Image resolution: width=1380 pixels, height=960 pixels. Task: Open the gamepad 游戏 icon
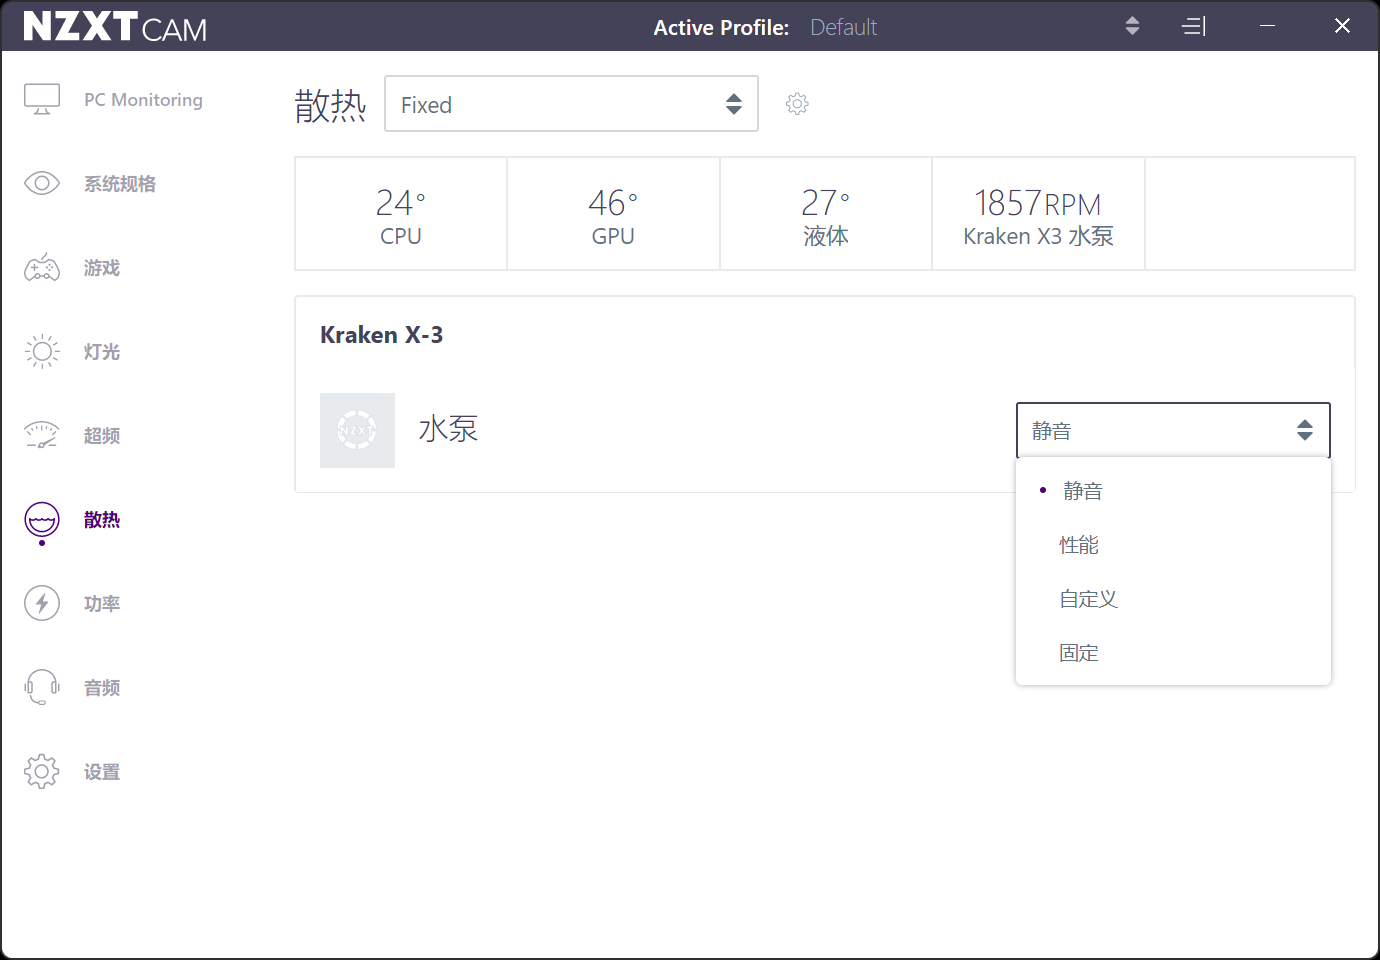42,268
